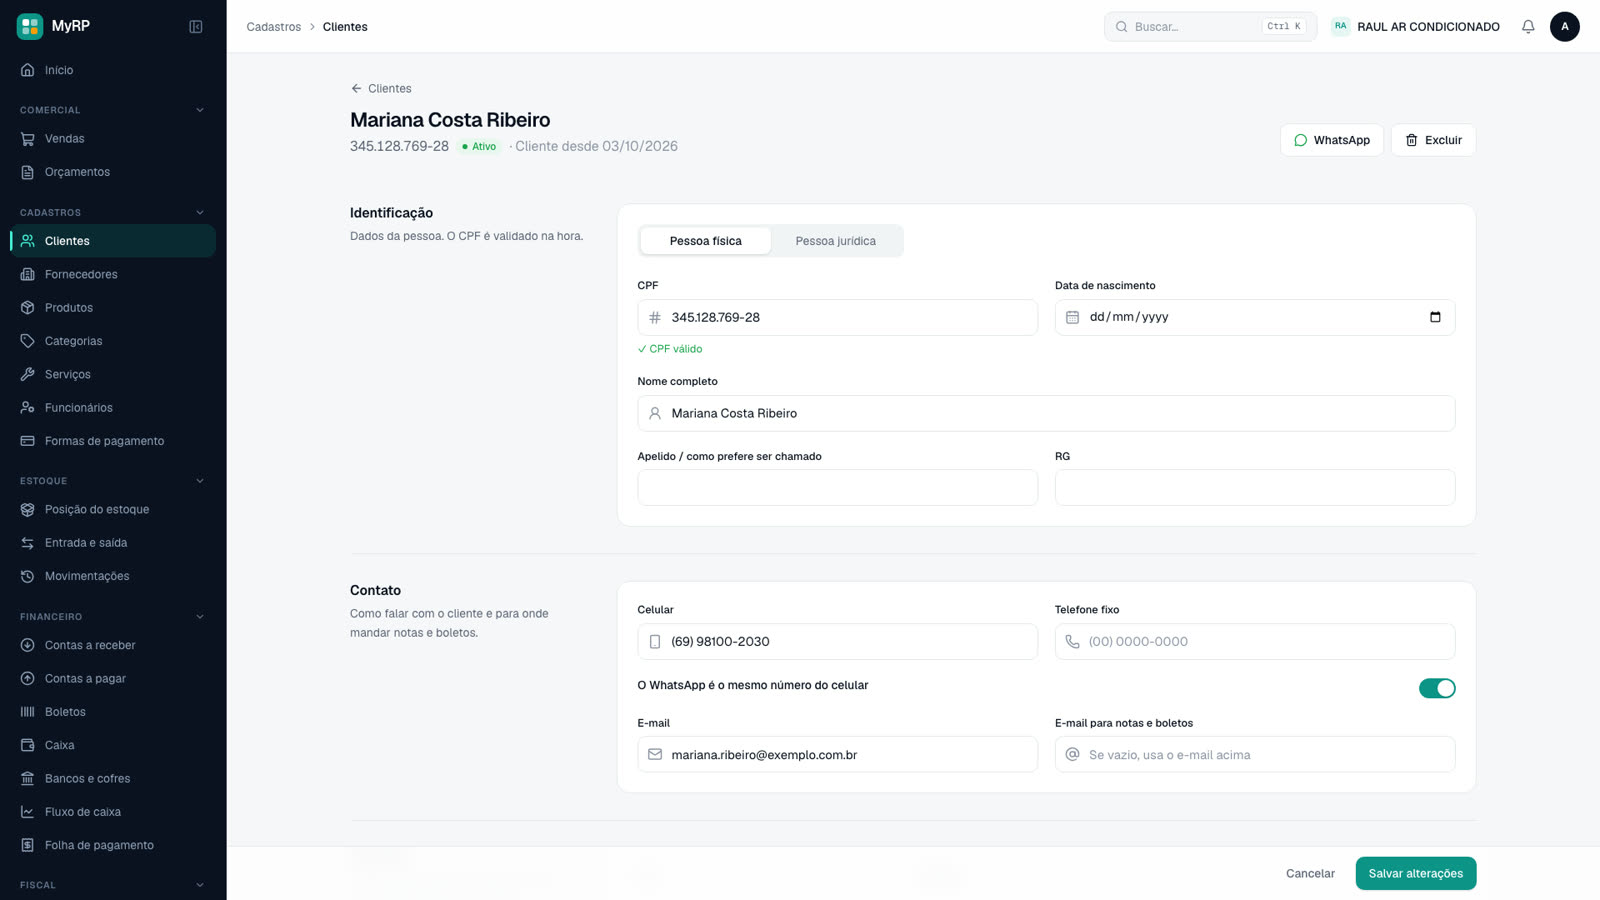Click the E-mail para notas field
The image size is (1600, 900).
pos(1255,755)
